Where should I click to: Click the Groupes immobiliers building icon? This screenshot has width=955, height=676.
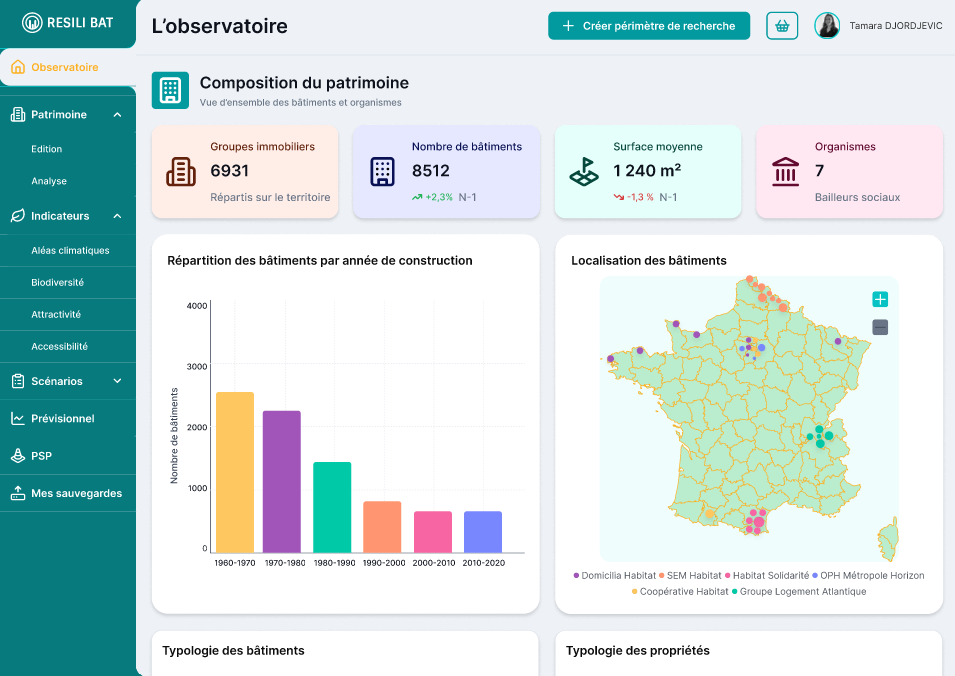tap(181, 172)
